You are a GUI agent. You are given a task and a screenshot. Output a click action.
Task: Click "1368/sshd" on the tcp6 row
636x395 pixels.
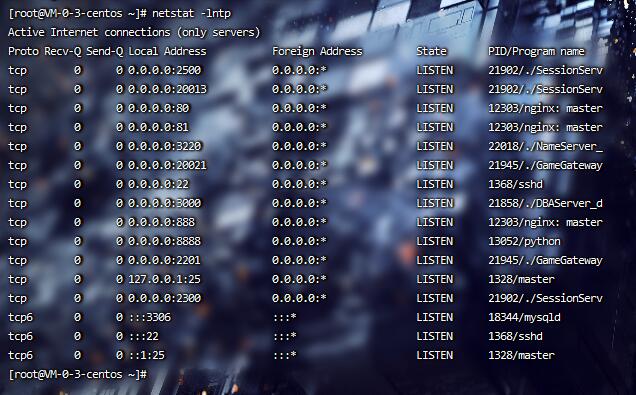[x=516, y=336]
